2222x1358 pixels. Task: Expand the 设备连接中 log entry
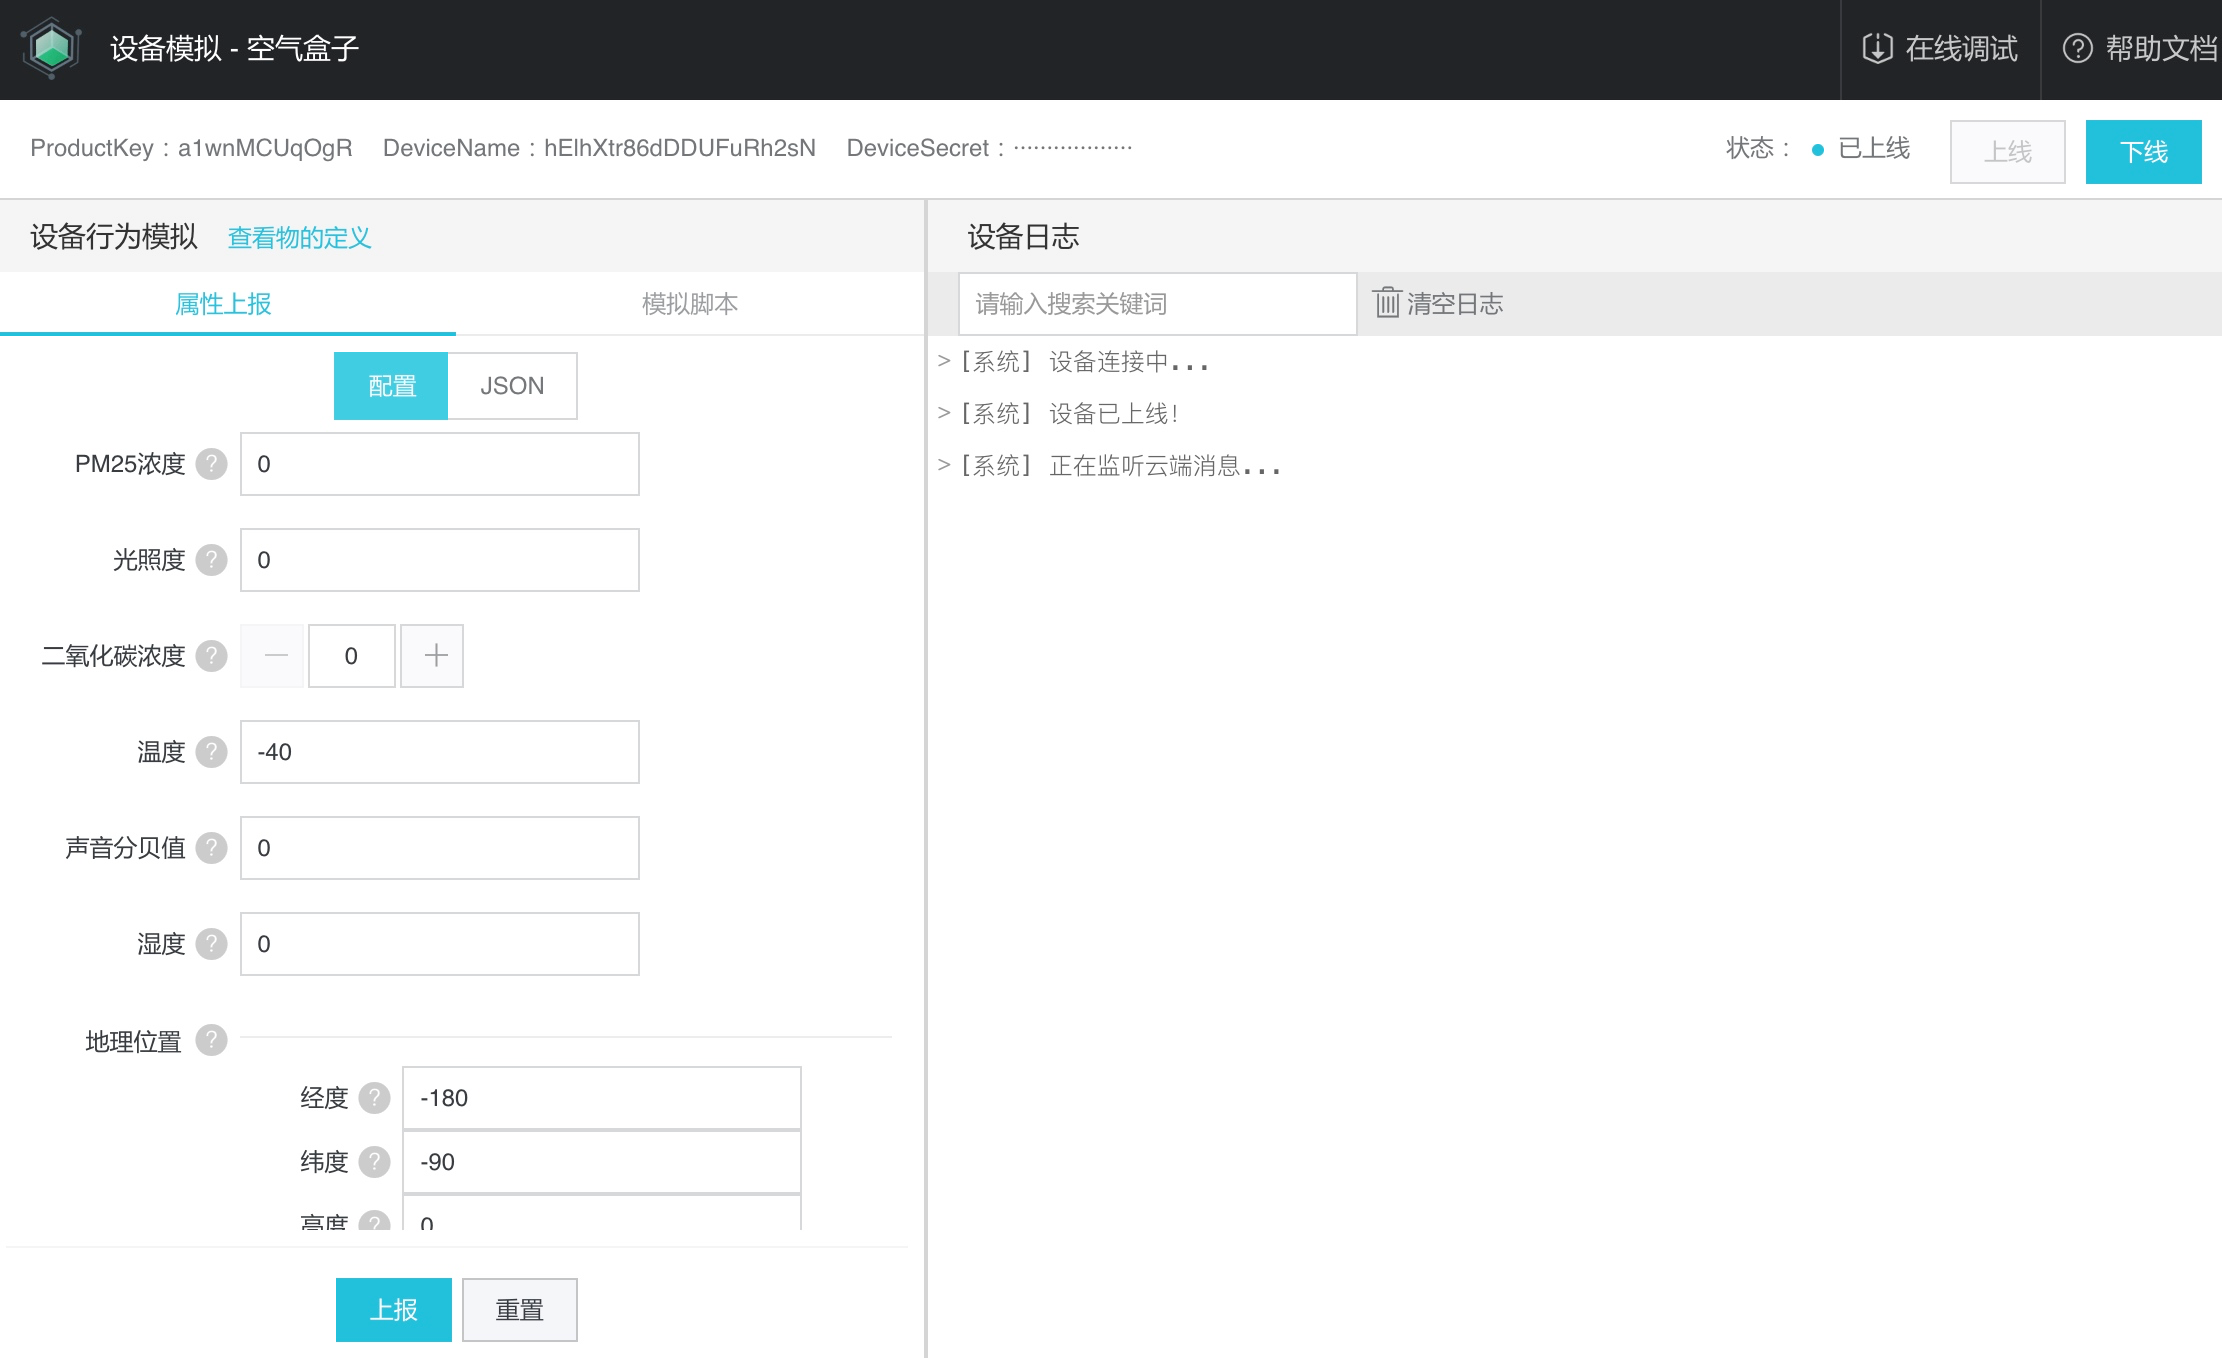(943, 361)
